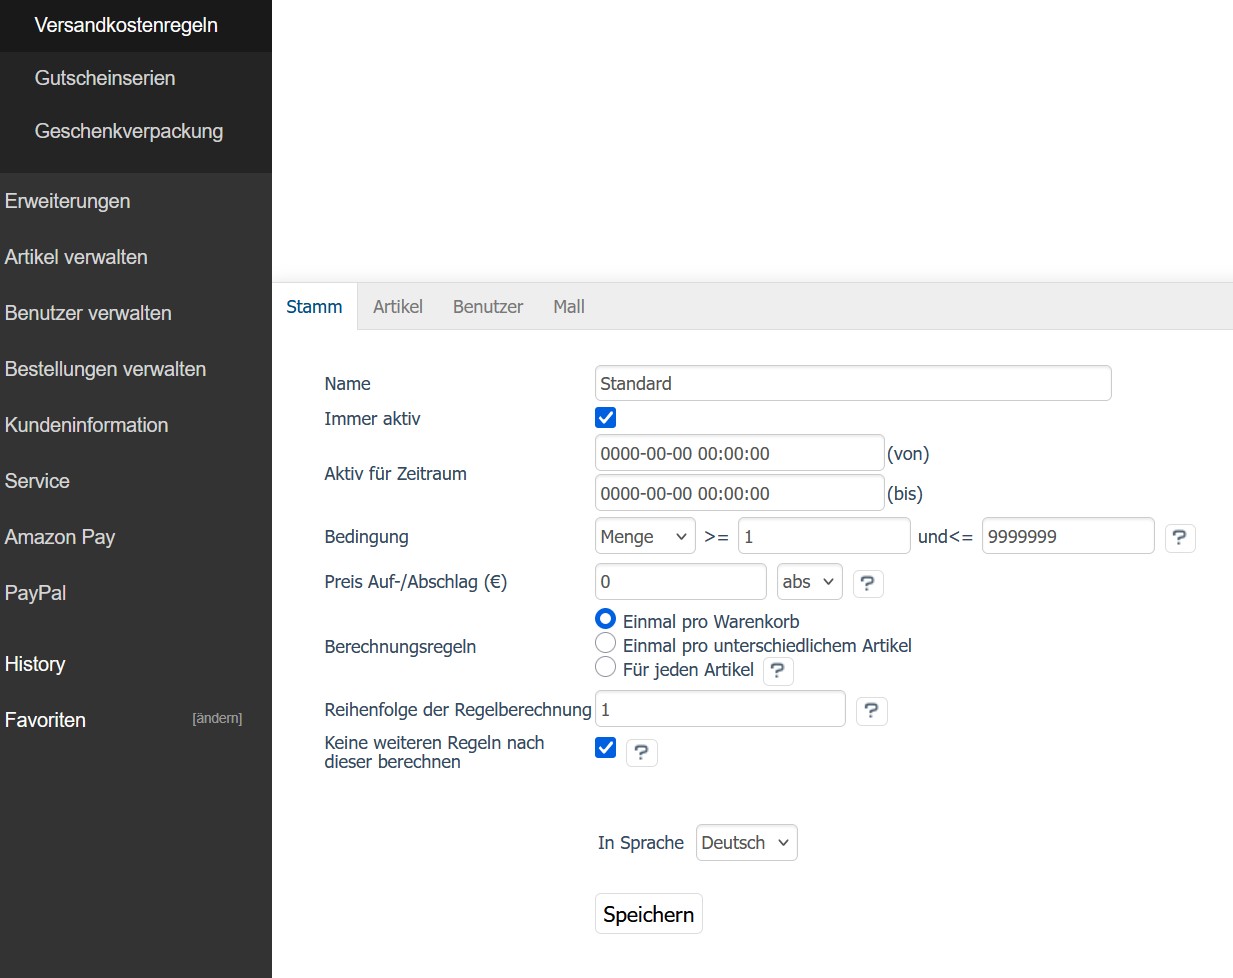Click help icon beside Für jeden Artikel
This screenshot has height=978, width=1233.
(x=777, y=671)
